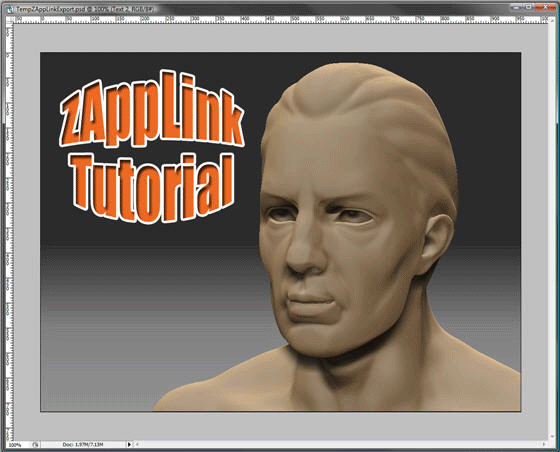Minimize the document window
560x452 pixels.
(x=516, y=7)
